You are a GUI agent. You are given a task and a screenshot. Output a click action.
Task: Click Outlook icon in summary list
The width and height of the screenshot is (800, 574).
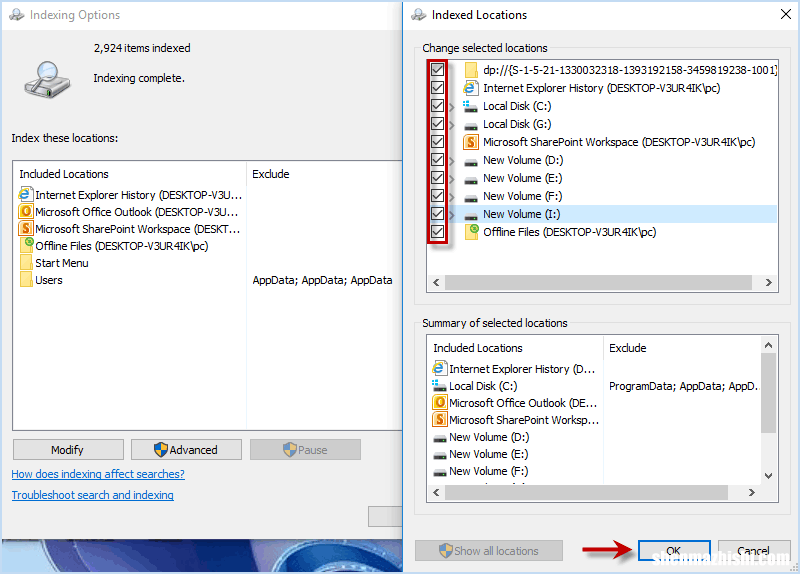tap(439, 402)
